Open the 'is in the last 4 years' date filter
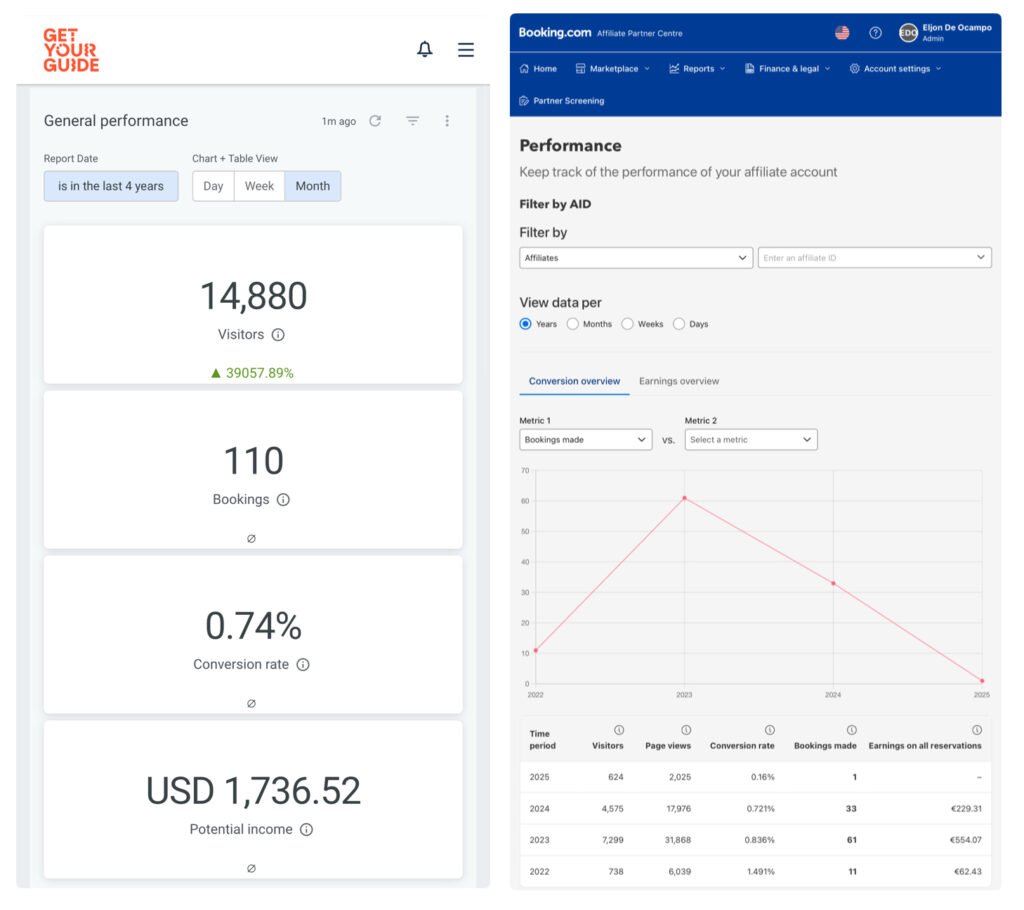Image resolution: width=1024 pixels, height=910 pixels. point(111,186)
